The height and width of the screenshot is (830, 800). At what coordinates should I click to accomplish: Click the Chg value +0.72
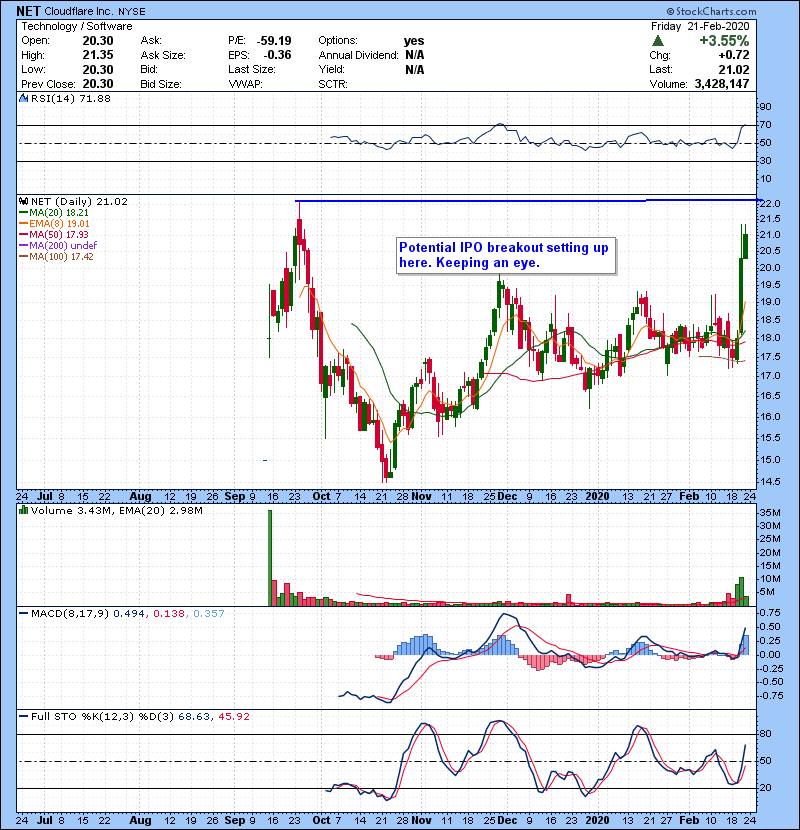click(x=734, y=55)
